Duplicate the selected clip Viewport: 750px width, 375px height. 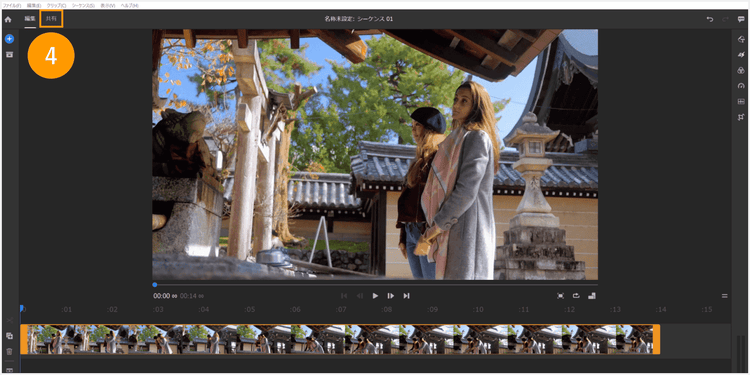[10, 336]
